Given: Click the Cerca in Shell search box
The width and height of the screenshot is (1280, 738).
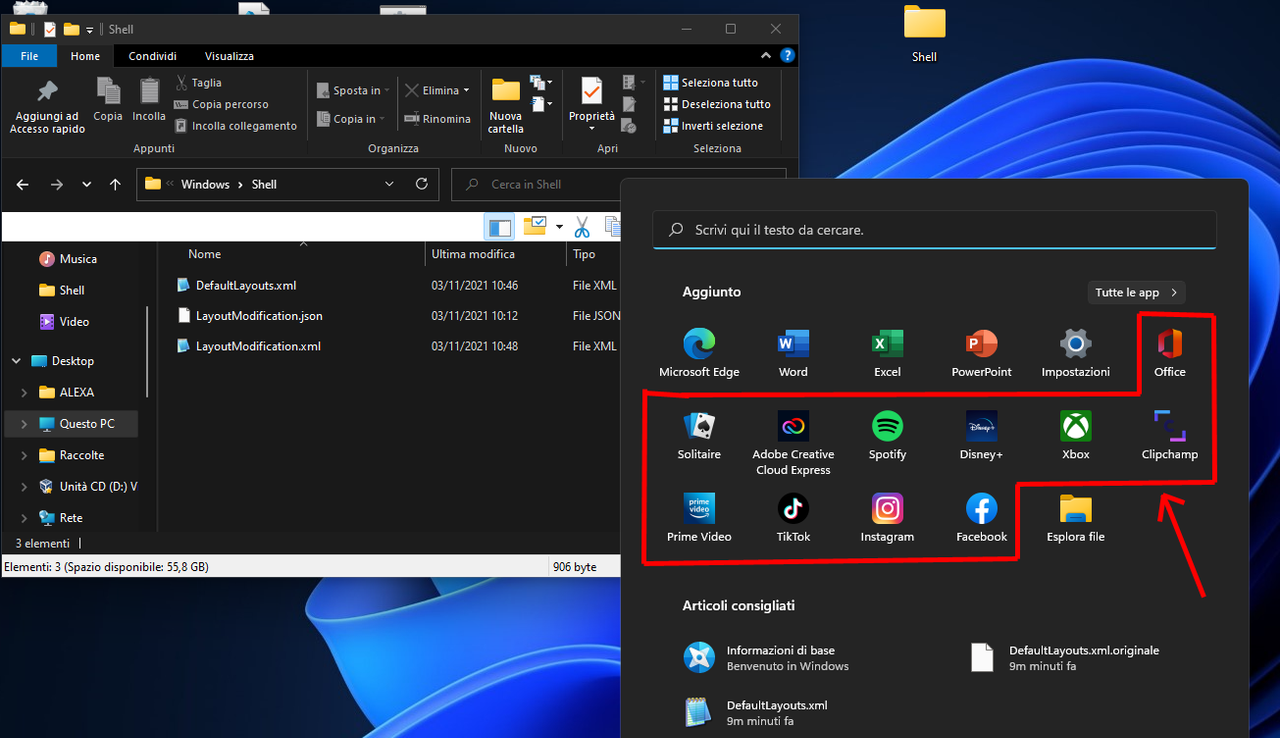Looking at the screenshot, I should (618, 184).
